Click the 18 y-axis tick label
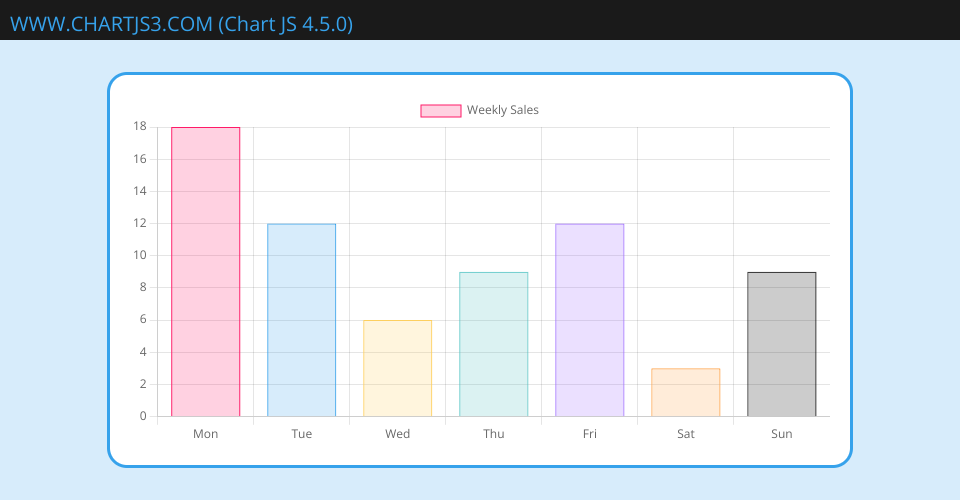This screenshot has height=500, width=960. click(x=139, y=127)
